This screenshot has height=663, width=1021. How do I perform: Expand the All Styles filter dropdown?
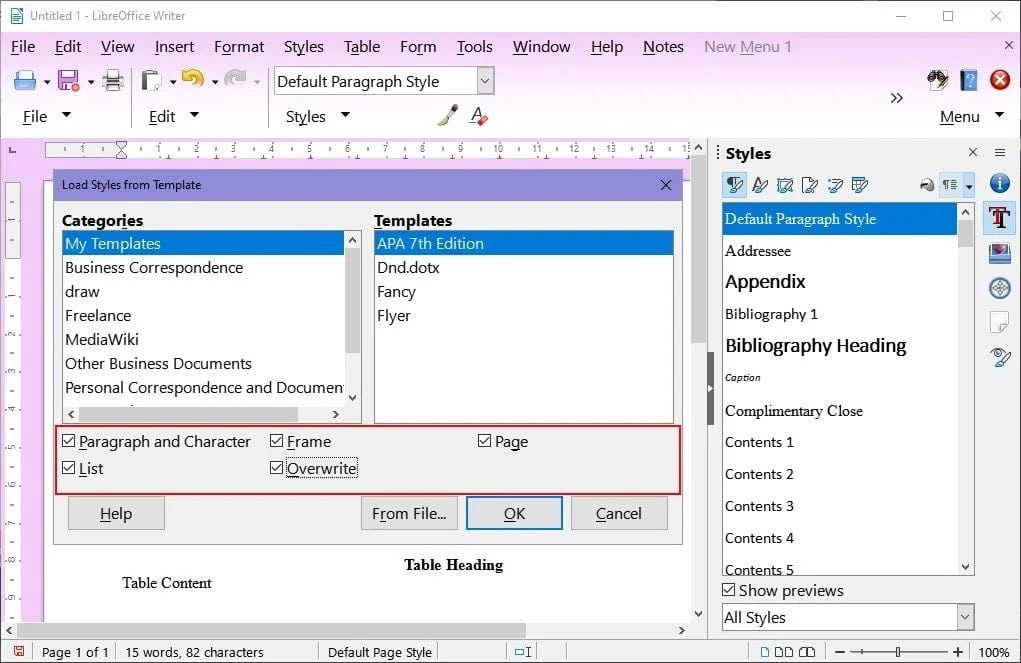[963, 617]
